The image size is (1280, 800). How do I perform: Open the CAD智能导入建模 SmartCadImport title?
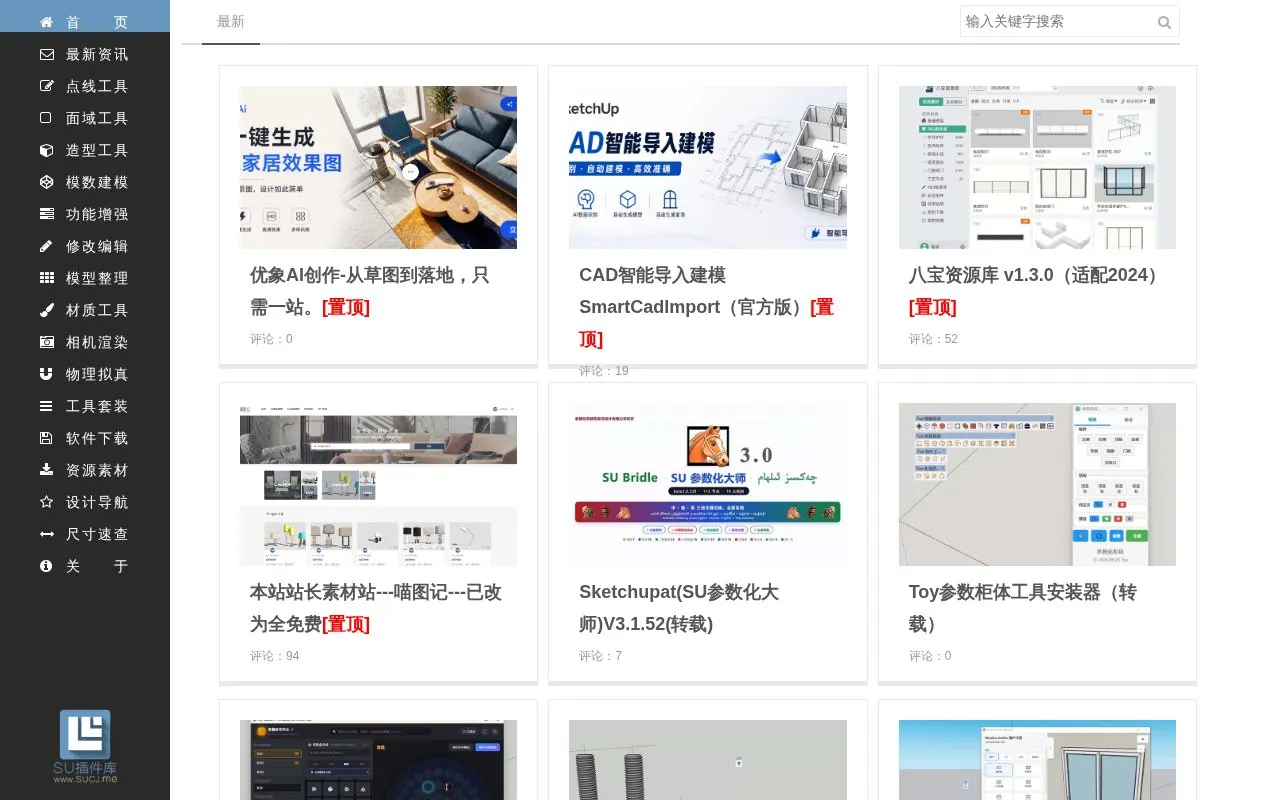(x=706, y=307)
